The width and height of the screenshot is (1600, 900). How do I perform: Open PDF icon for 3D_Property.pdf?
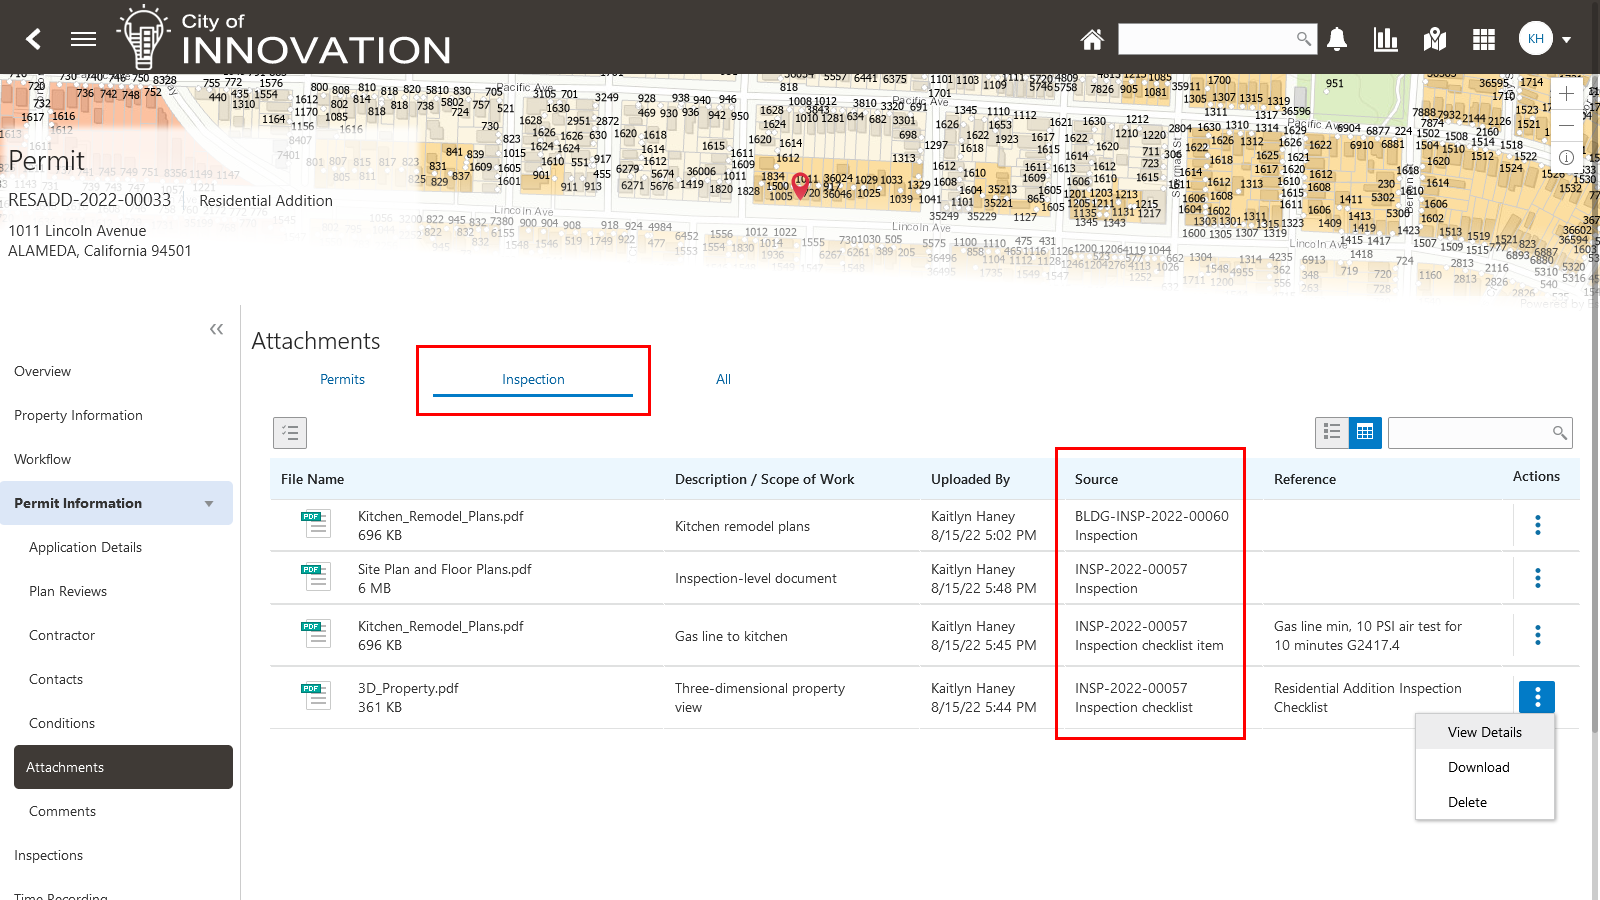coord(316,696)
